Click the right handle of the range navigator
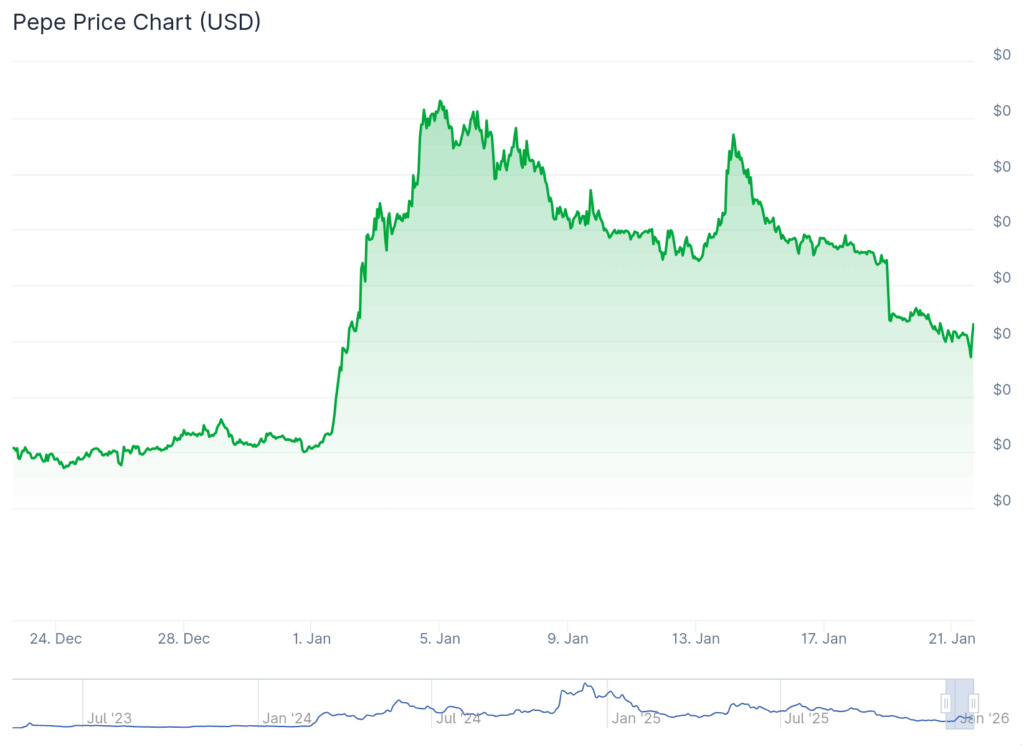1024x747 pixels. 973,703
